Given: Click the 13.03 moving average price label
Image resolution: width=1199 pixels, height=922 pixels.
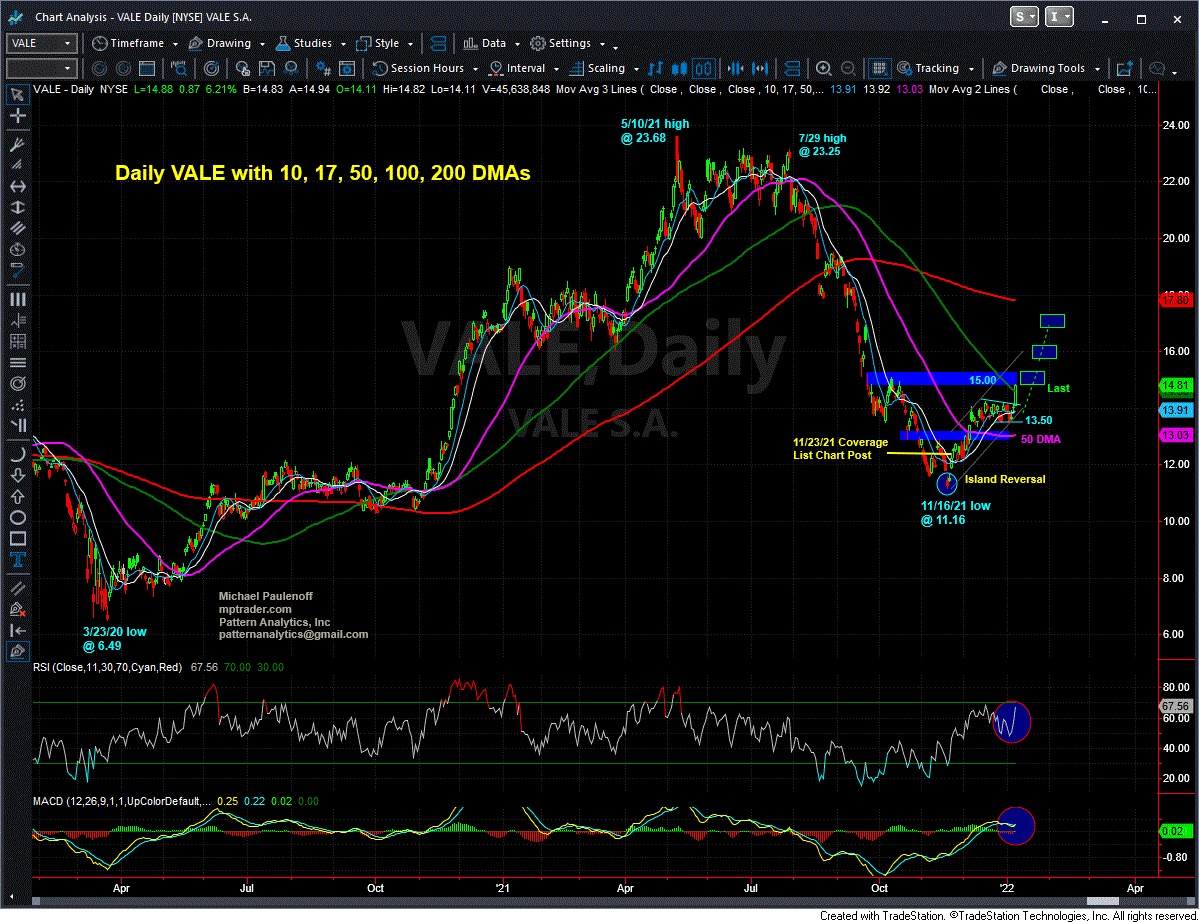Looking at the screenshot, I should (x=1175, y=435).
